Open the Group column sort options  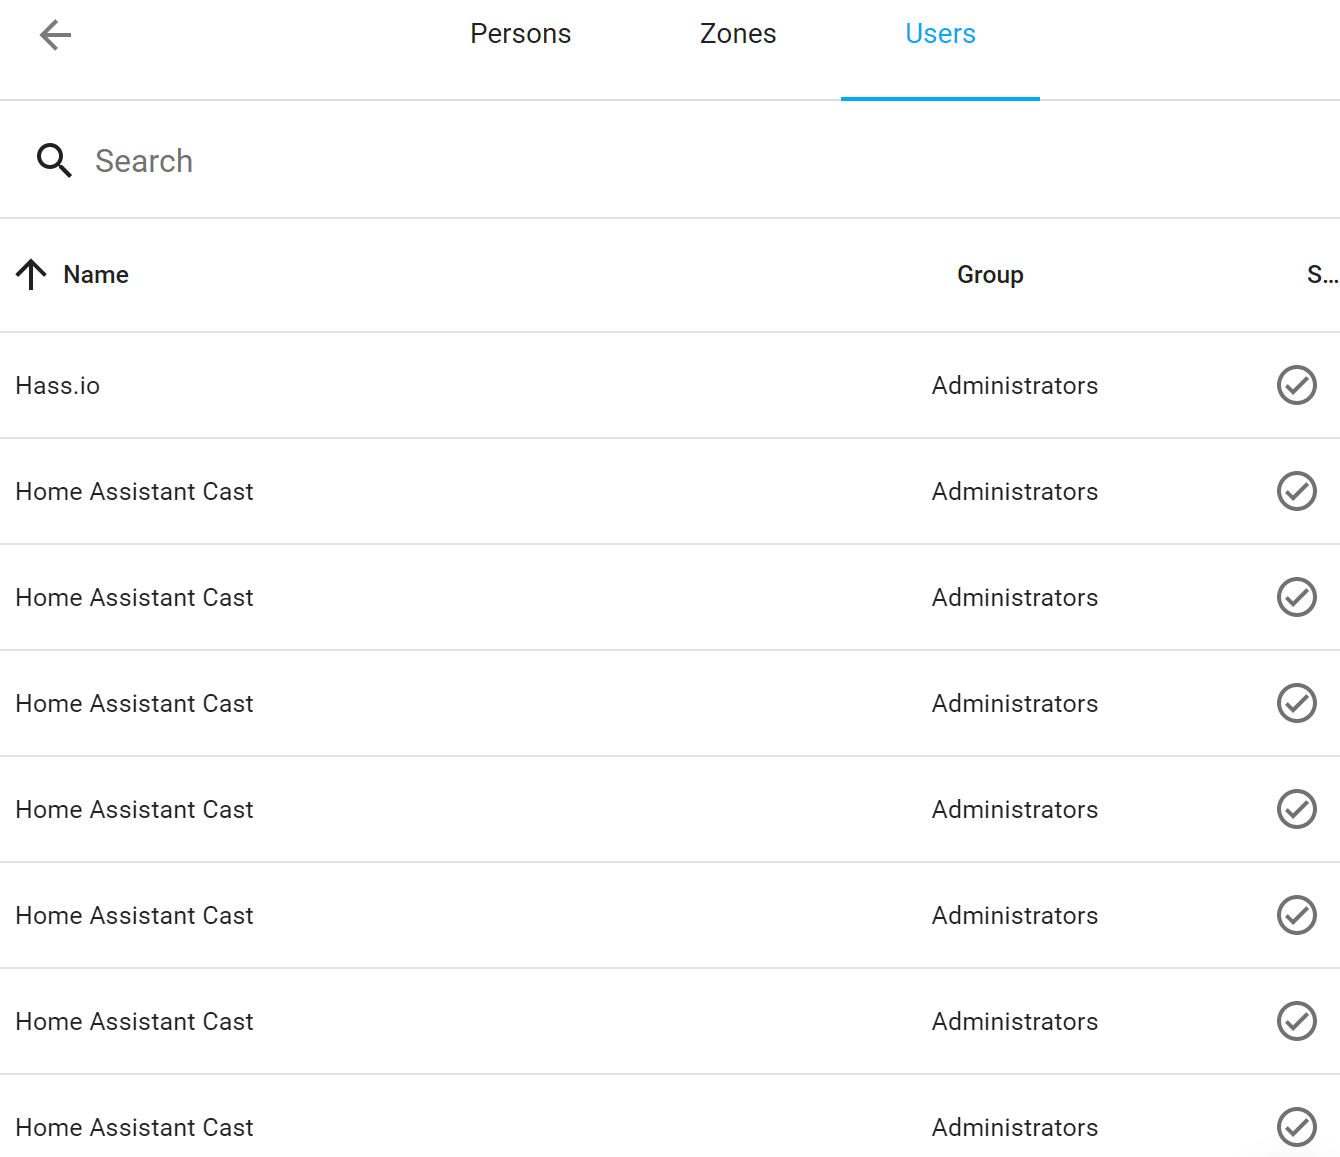[x=990, y=274]
